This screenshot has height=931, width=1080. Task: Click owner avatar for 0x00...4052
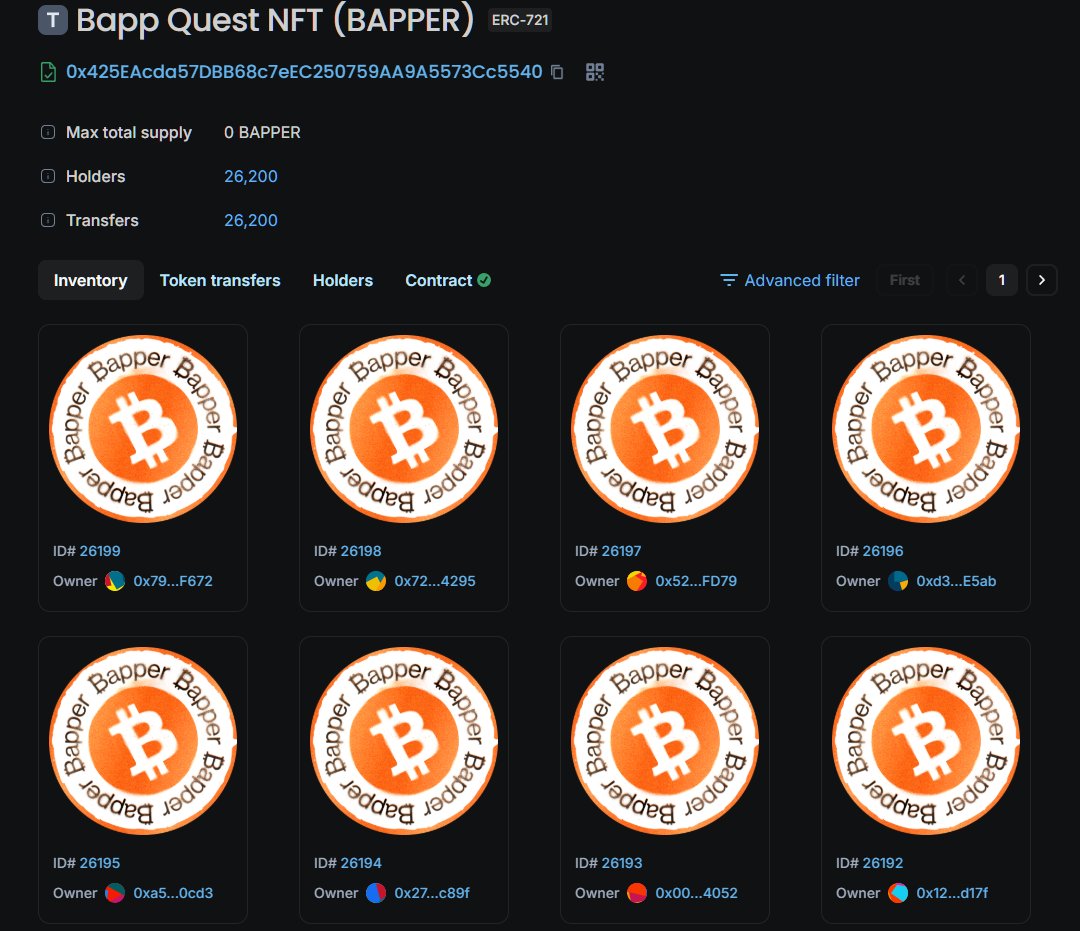click(x=637, y=893)
